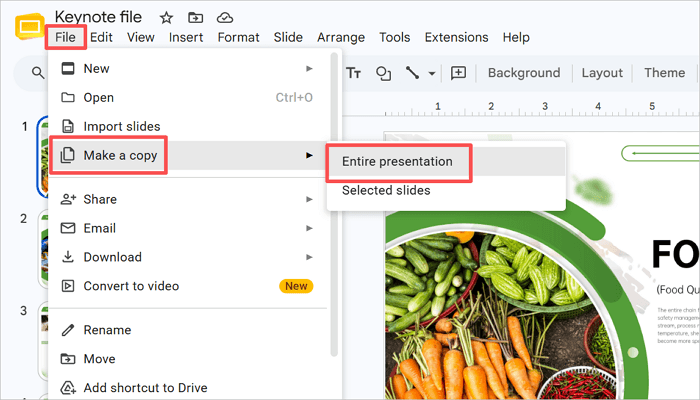This screenshot has width=700, height=400.
Task: Click the Keynote file title
Action: tap(98, 17)
